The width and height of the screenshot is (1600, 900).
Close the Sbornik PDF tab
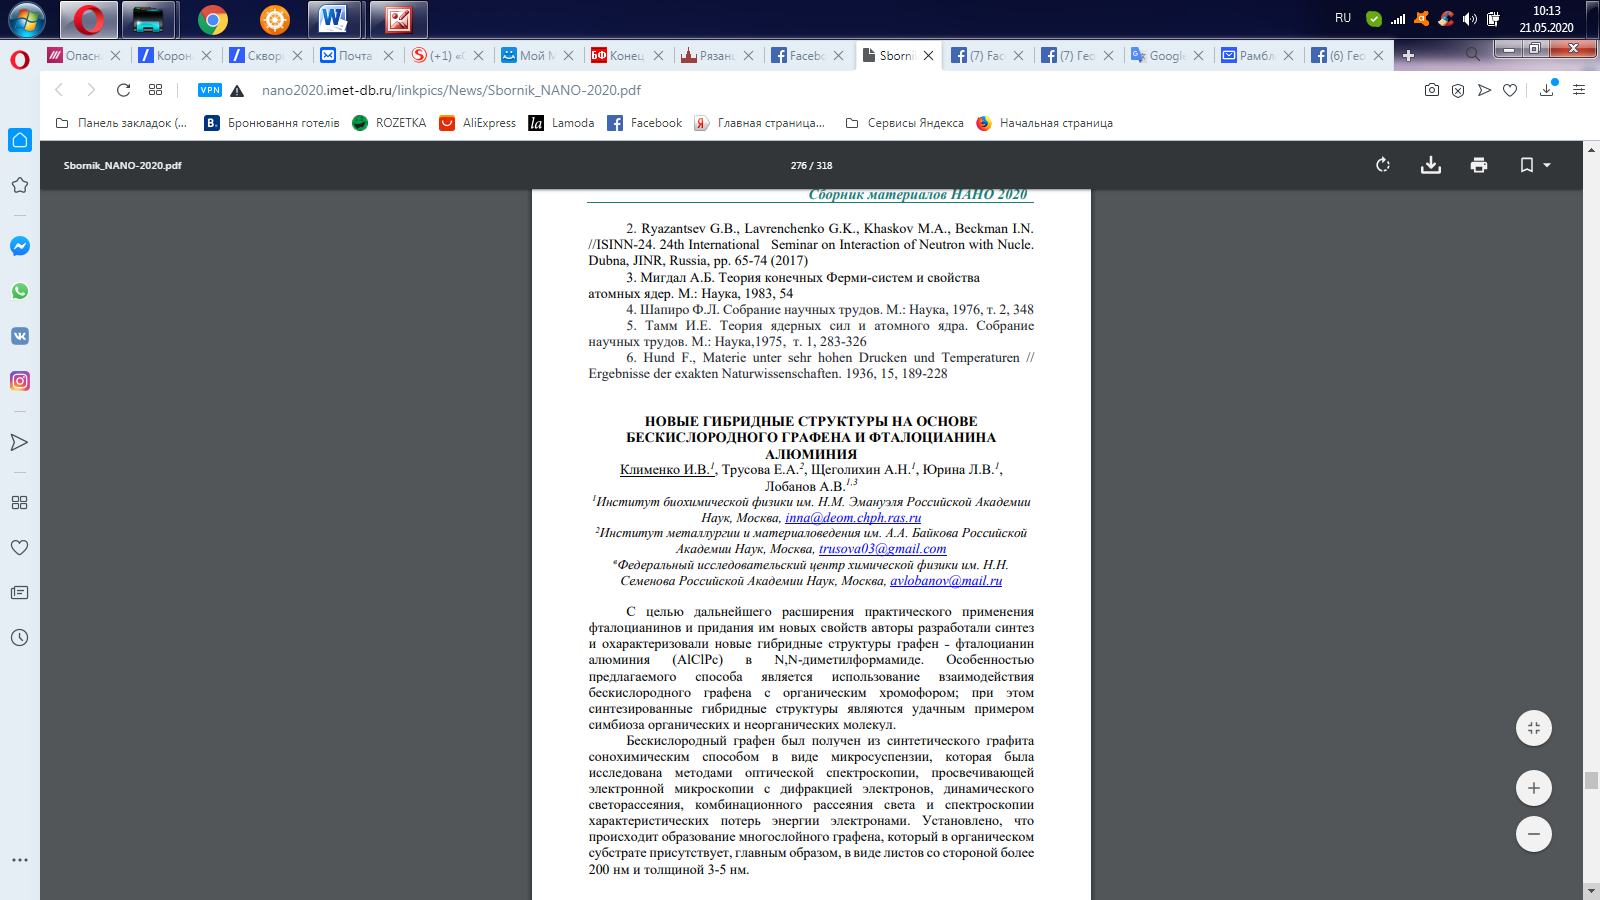point(929,56)
